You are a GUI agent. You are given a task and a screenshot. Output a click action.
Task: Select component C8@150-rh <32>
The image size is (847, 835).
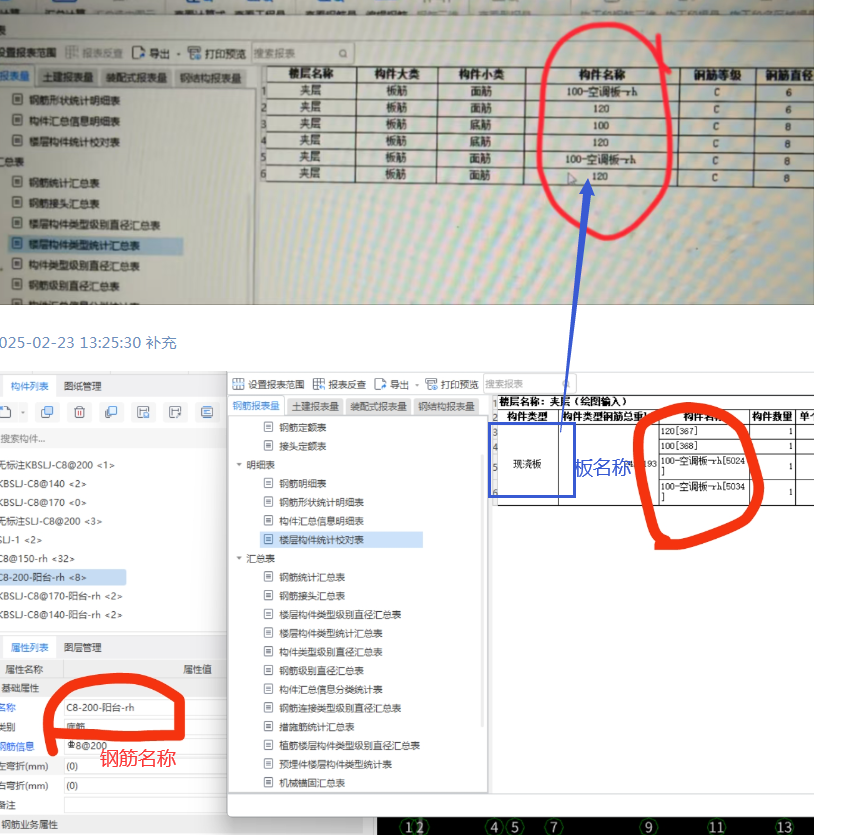[x=37, y=558]
